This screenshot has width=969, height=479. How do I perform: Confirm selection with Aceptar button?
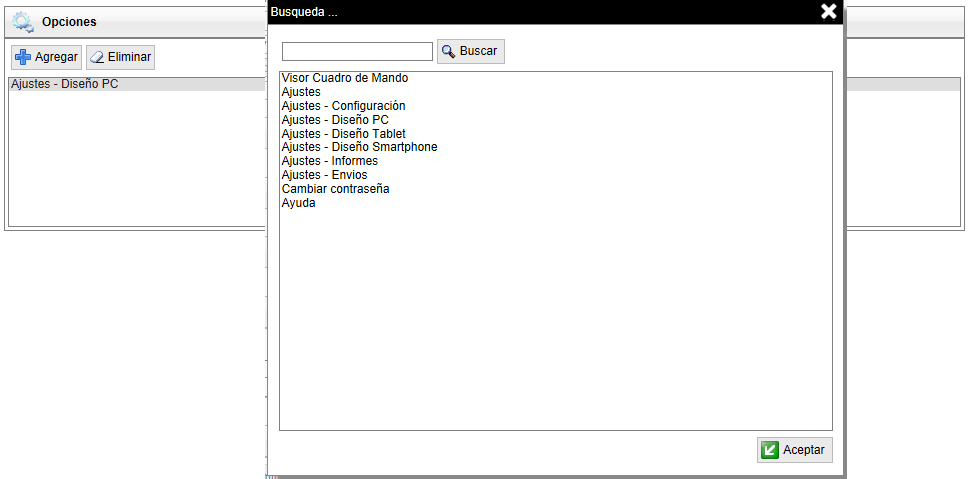pos(794,450)
